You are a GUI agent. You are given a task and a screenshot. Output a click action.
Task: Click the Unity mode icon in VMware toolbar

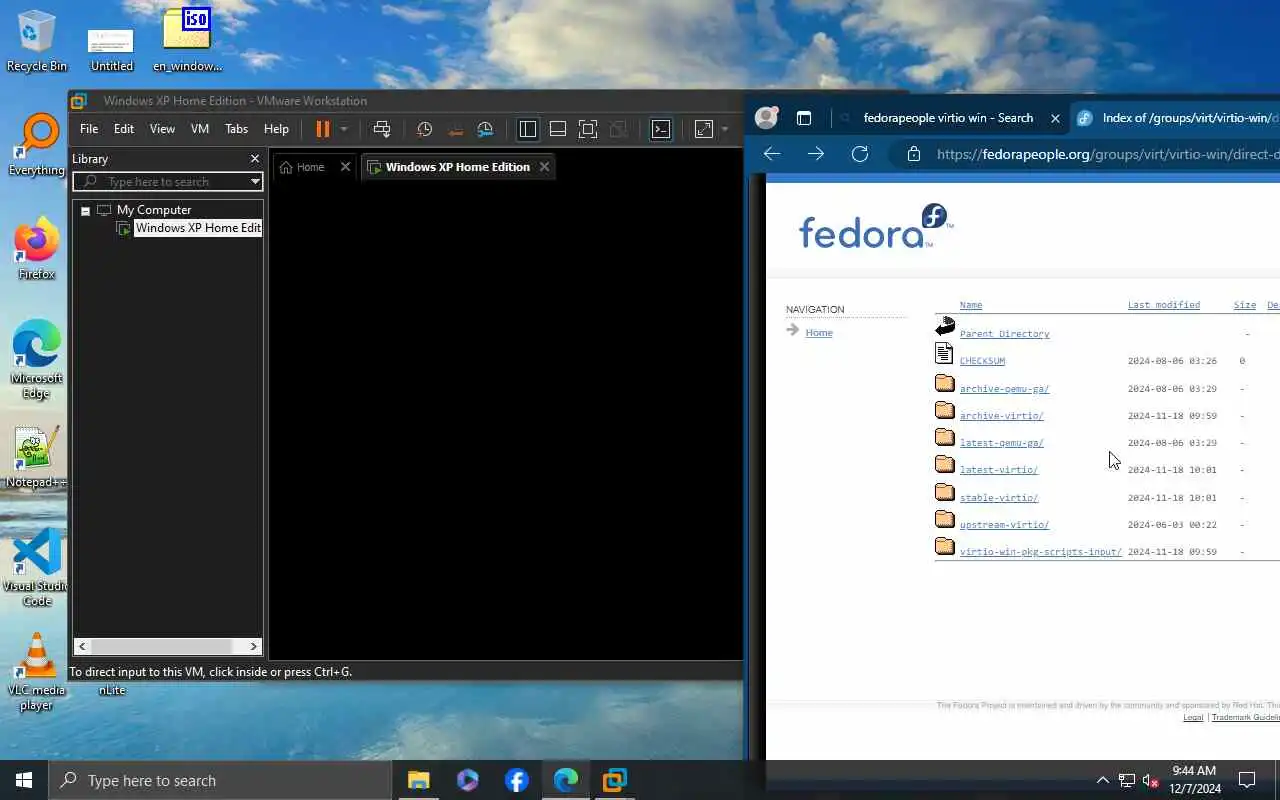tap(618, 129)
